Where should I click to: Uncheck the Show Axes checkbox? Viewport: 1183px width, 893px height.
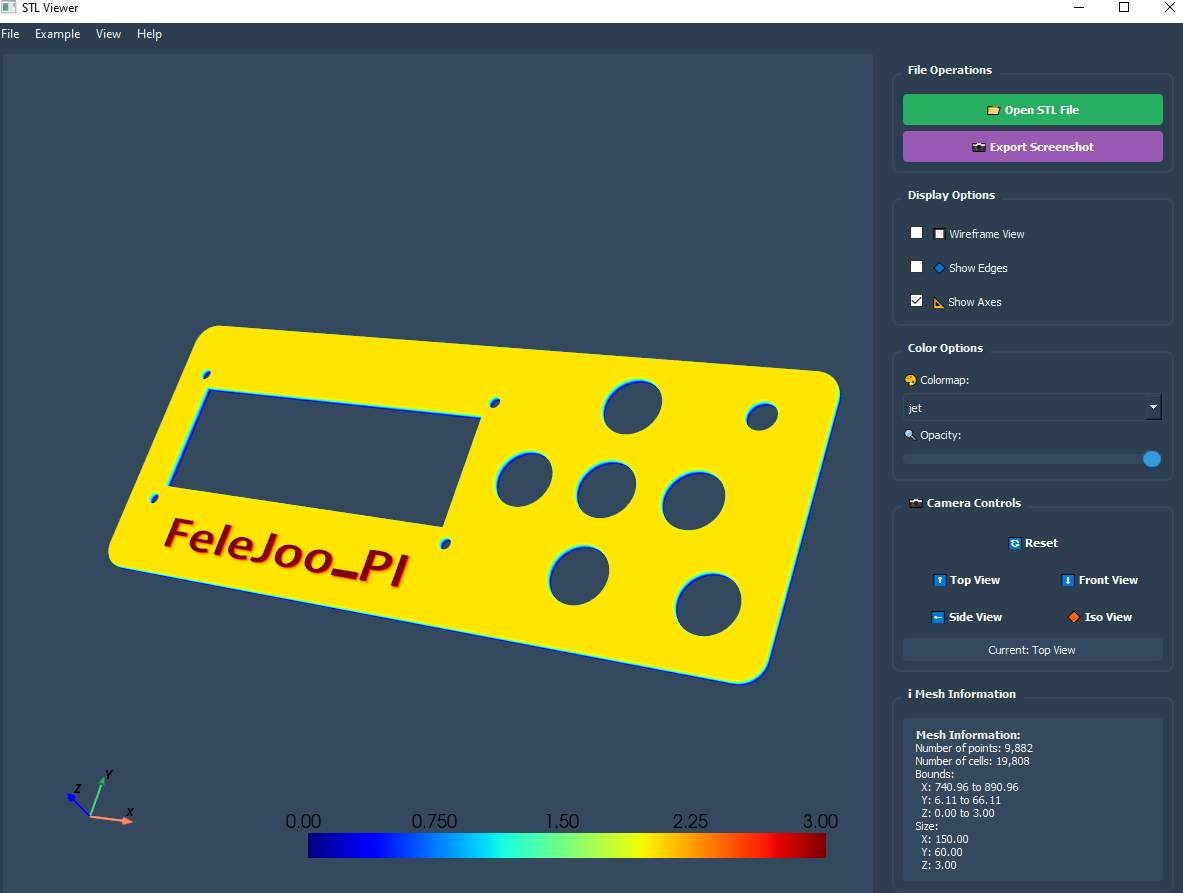tap(916, 300)
